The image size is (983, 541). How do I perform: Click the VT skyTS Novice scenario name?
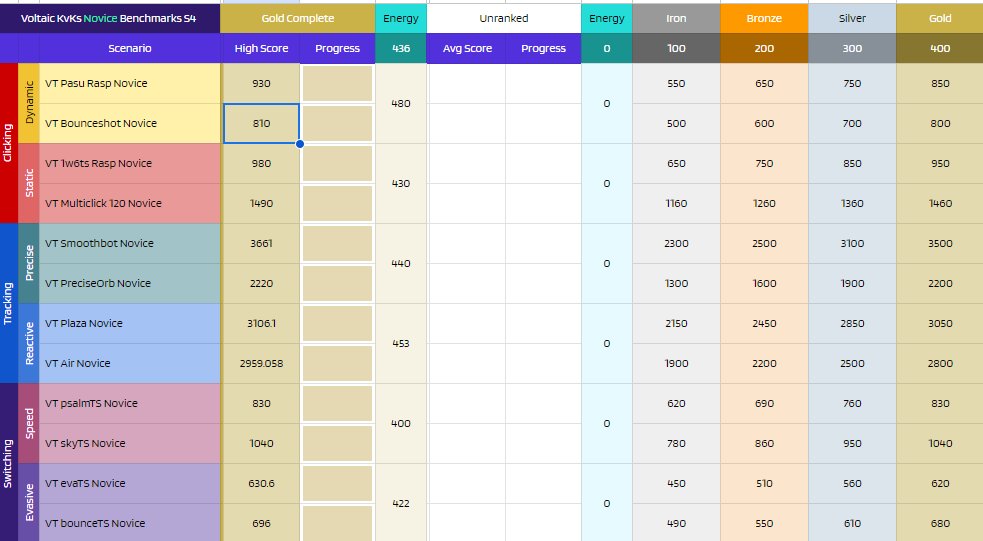pos(85,444)
